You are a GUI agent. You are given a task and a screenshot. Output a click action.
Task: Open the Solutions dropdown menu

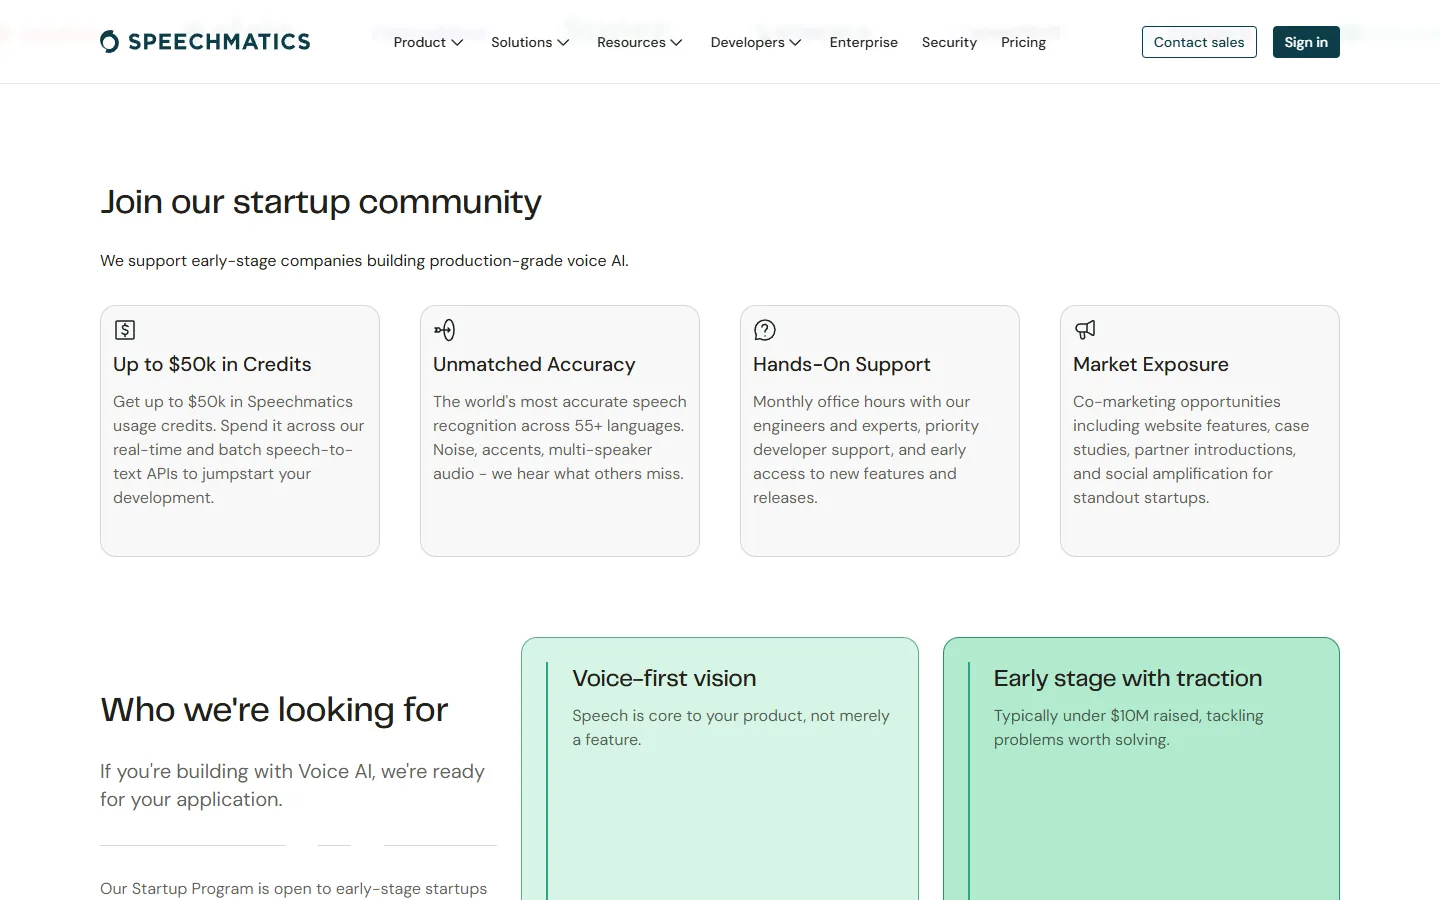[x=530, y=42]
